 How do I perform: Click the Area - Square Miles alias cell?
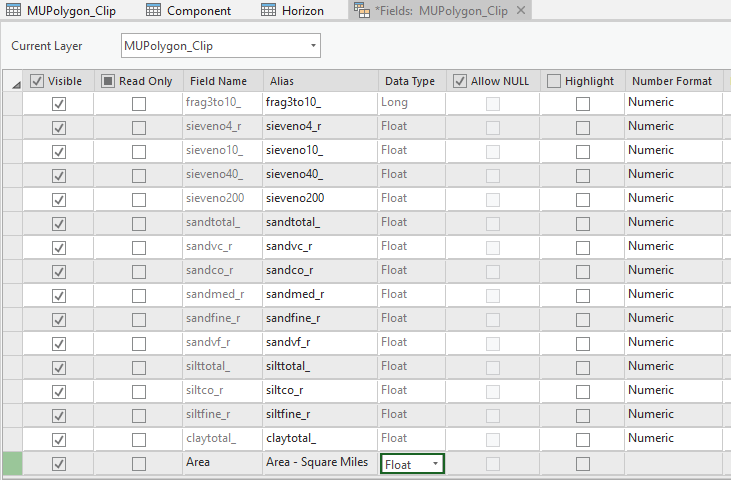point(317,463)
